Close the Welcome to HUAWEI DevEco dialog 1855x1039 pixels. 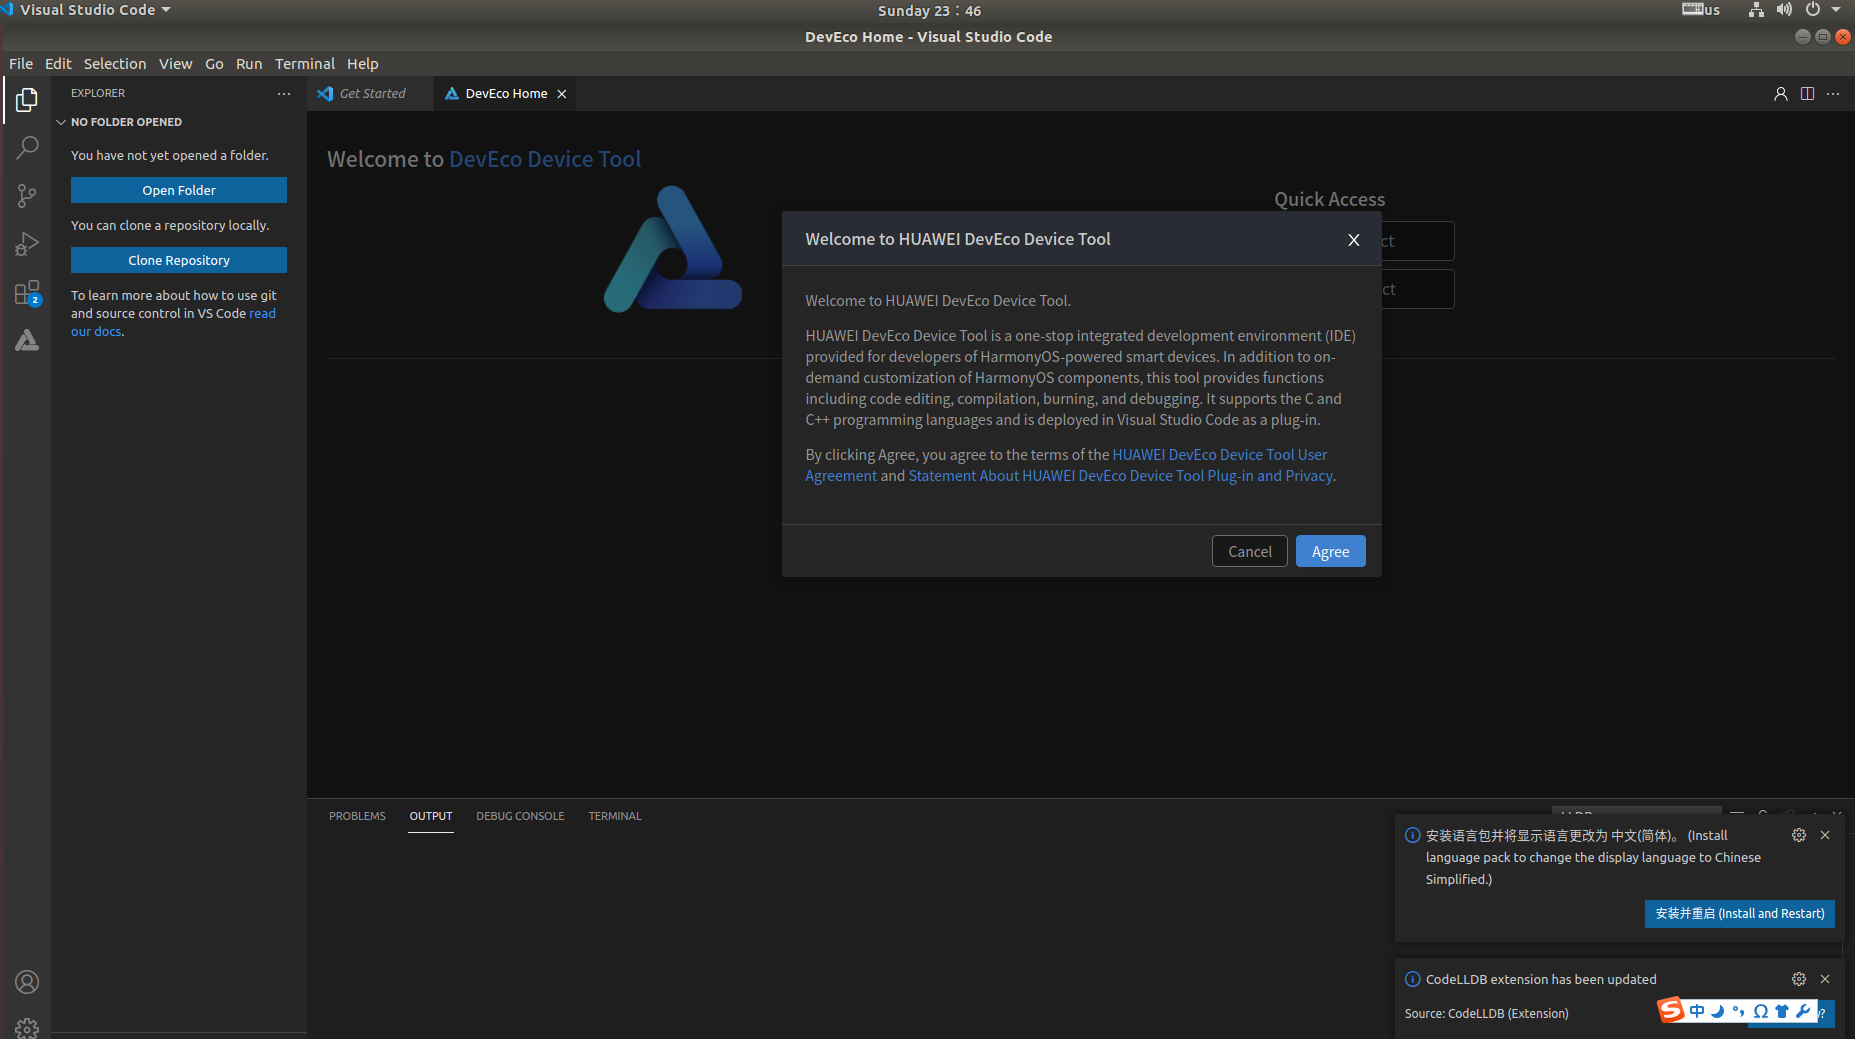pyautogui.click(x=1354, y=240)
